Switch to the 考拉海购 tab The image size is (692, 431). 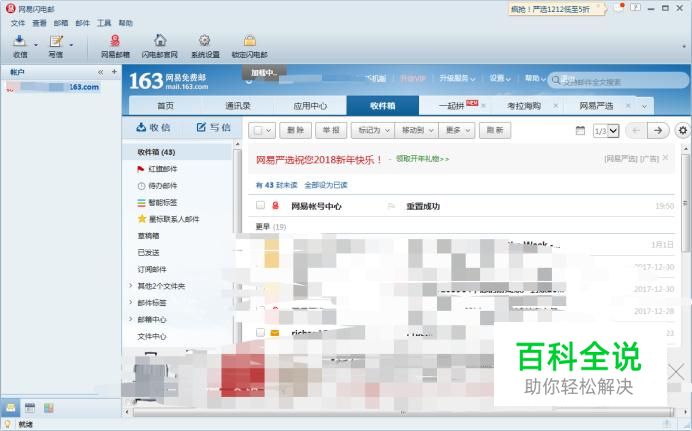[524, 106]
